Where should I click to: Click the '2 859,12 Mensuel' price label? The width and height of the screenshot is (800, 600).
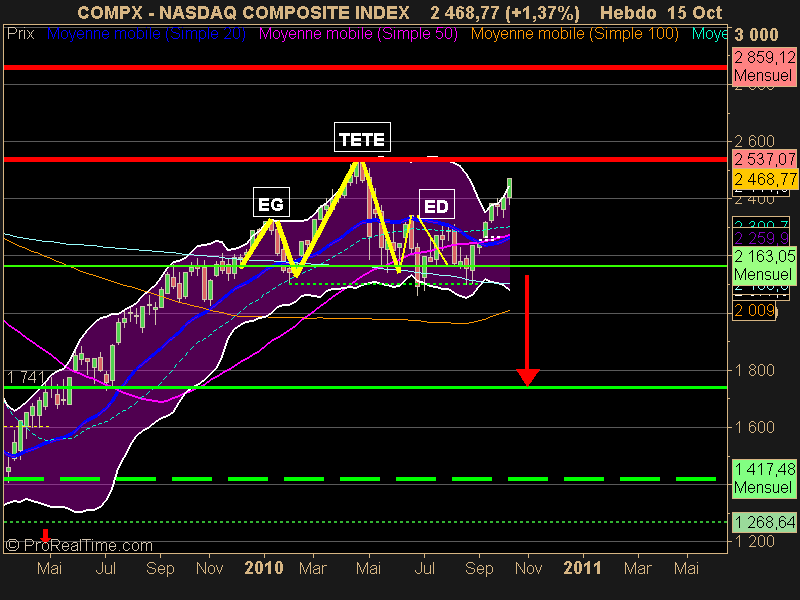click(x=764, y=66)
